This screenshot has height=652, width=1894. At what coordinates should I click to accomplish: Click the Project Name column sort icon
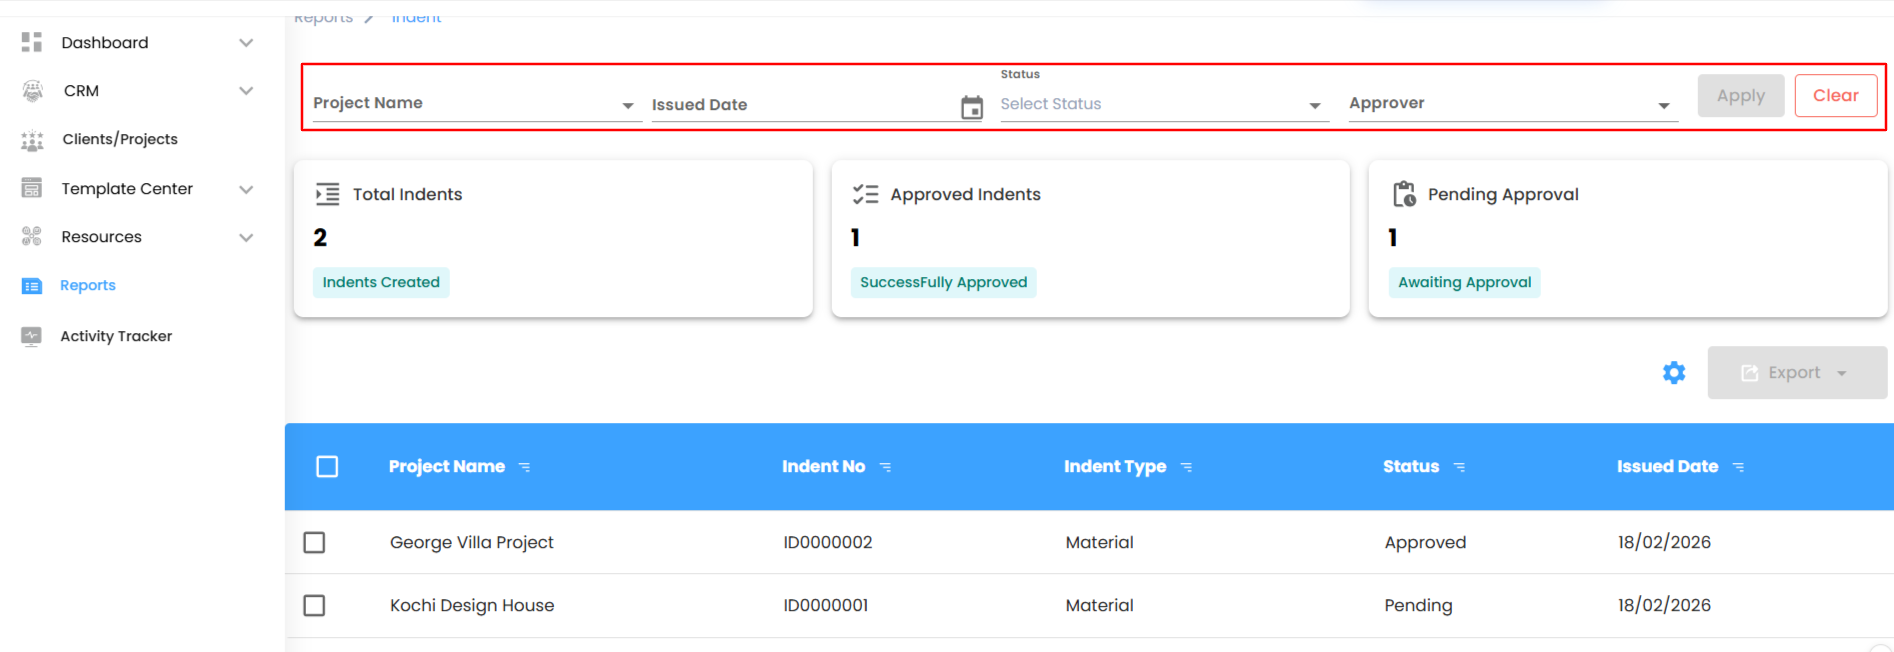[x=524, y=467]
